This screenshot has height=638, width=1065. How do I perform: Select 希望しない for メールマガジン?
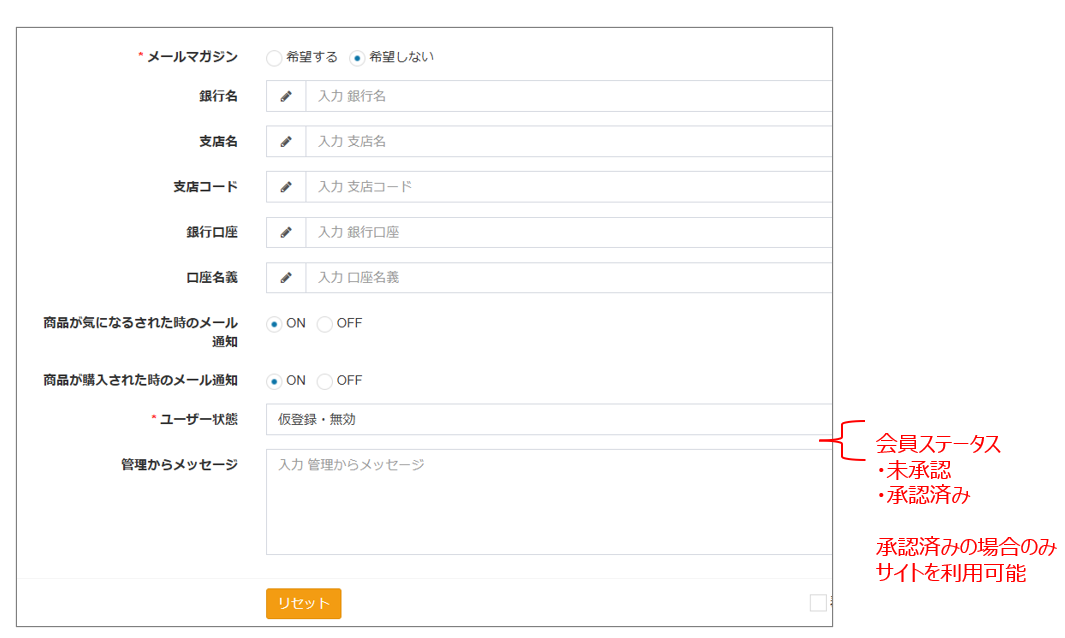[357, 58]
